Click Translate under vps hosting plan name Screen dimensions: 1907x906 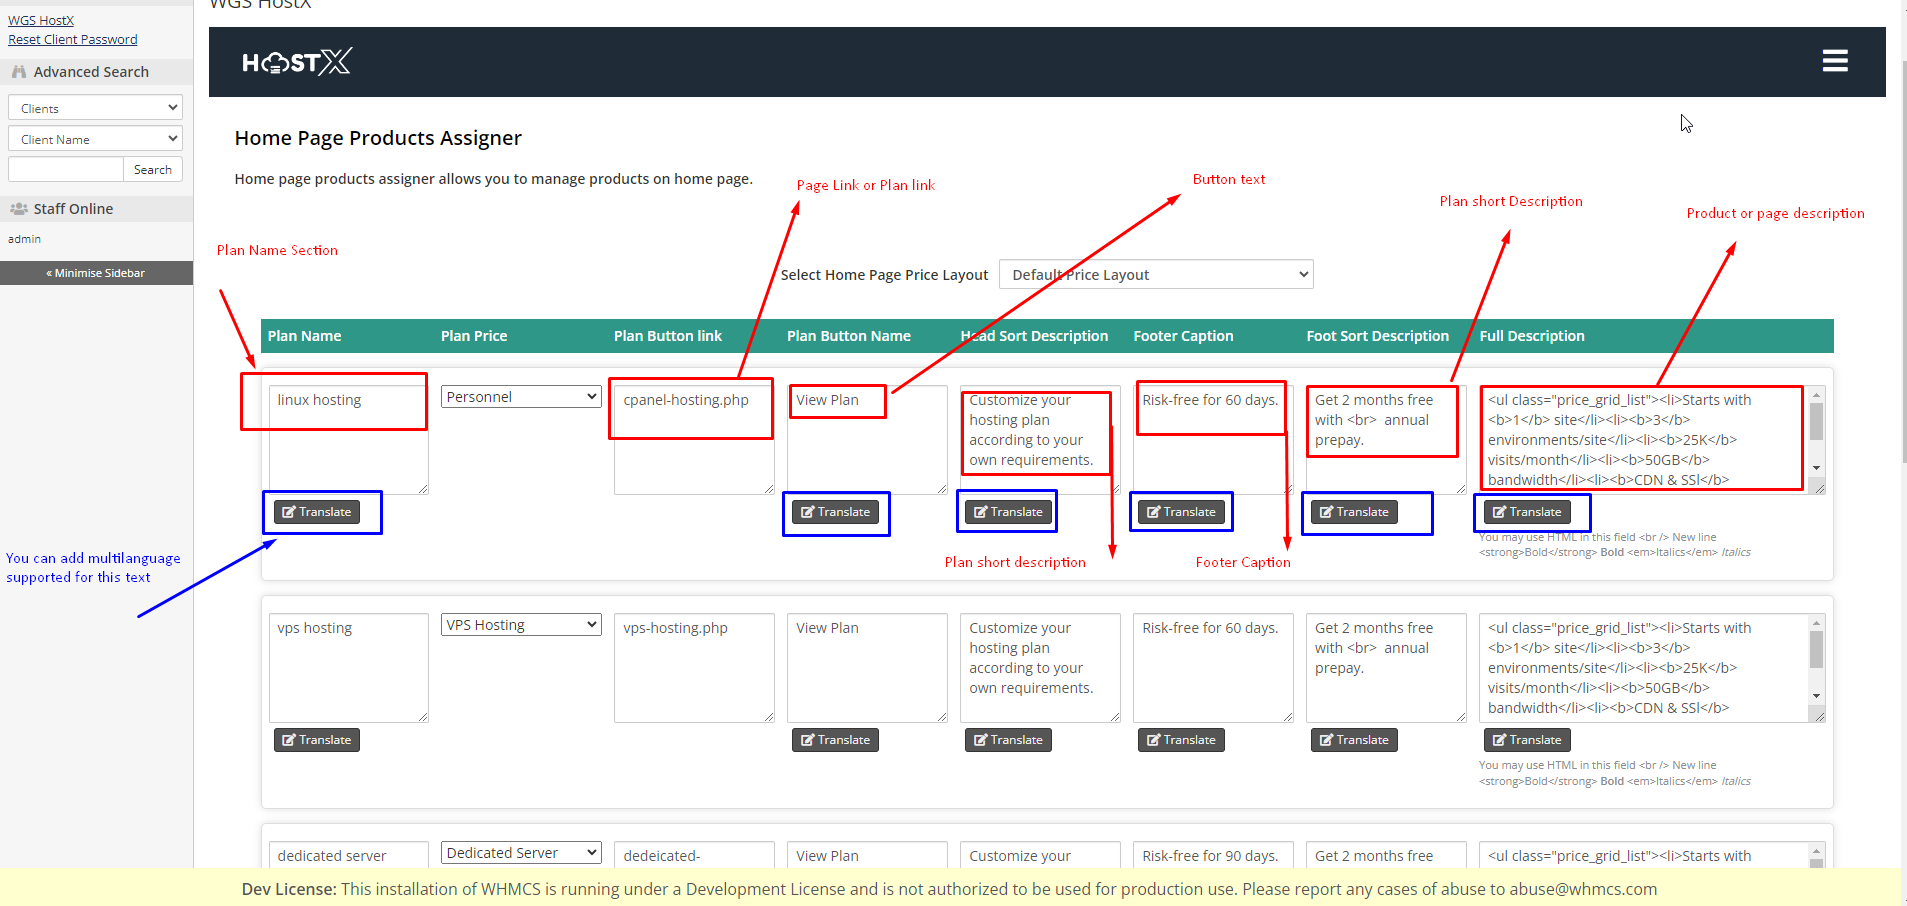[x=317, y=740]
